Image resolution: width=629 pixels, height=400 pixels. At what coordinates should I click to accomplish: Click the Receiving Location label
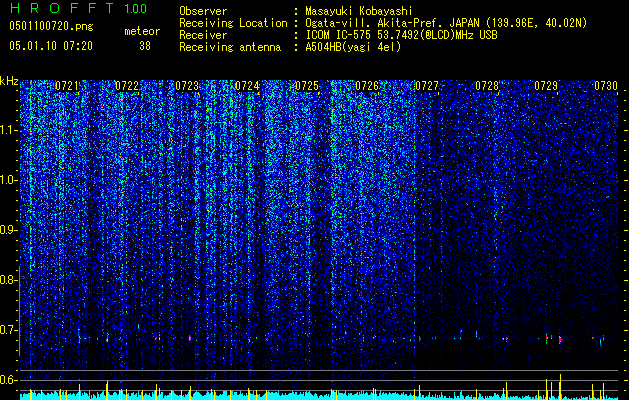click(233, 23)
